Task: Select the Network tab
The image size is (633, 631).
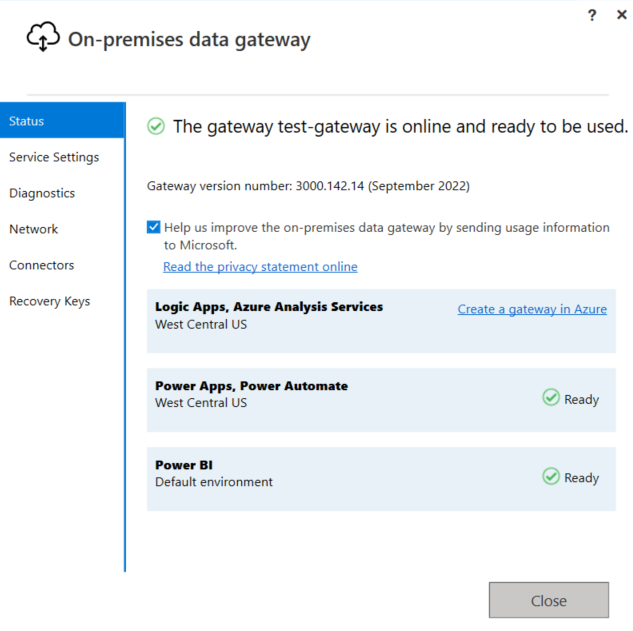Action: [34, 229]
